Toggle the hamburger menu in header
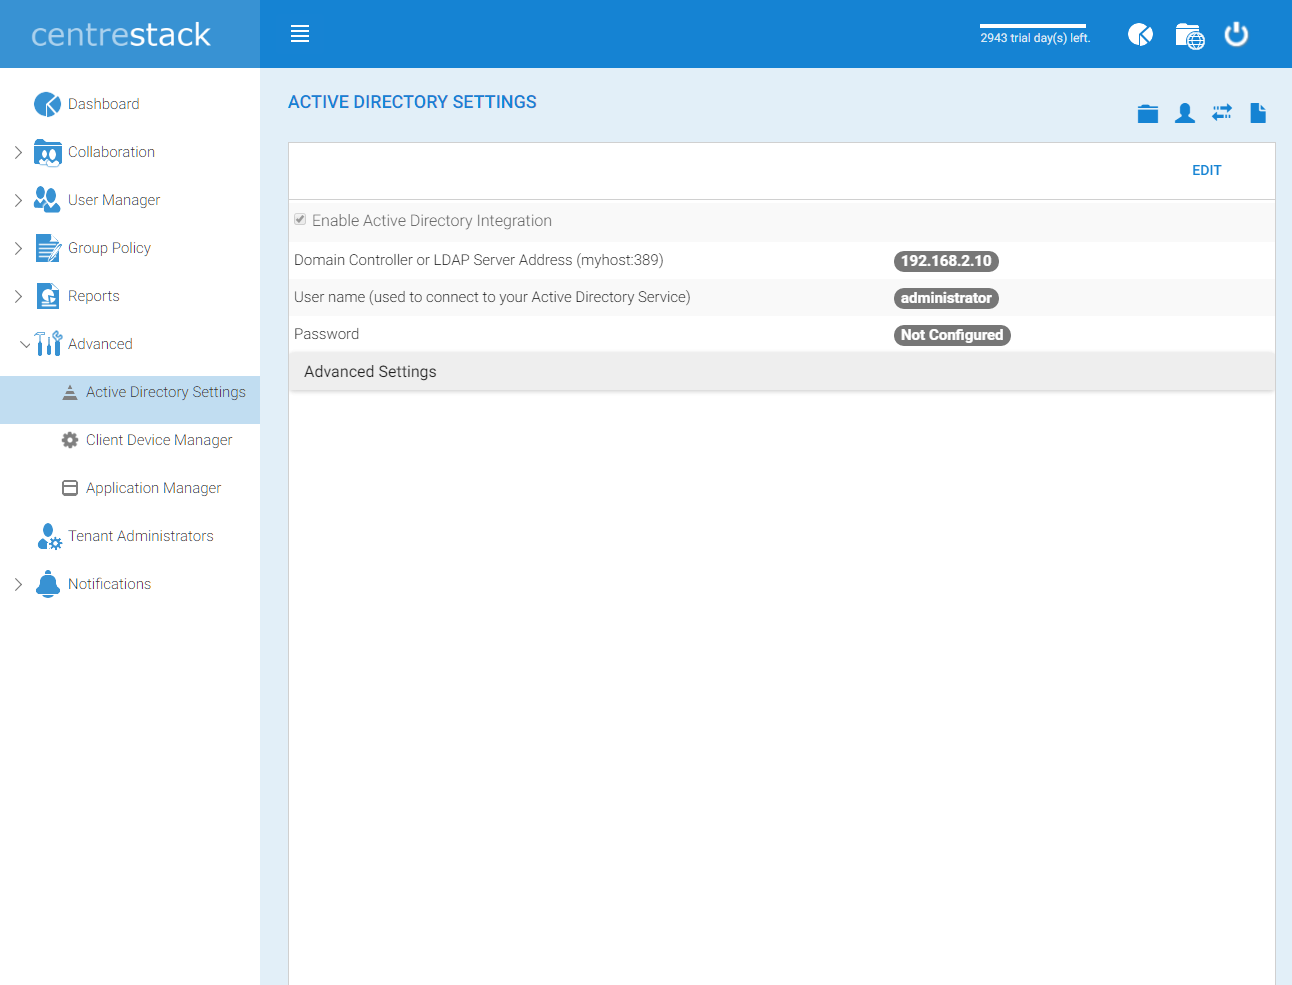This screenshot has width=1292, height=985. tap(300, 34)
